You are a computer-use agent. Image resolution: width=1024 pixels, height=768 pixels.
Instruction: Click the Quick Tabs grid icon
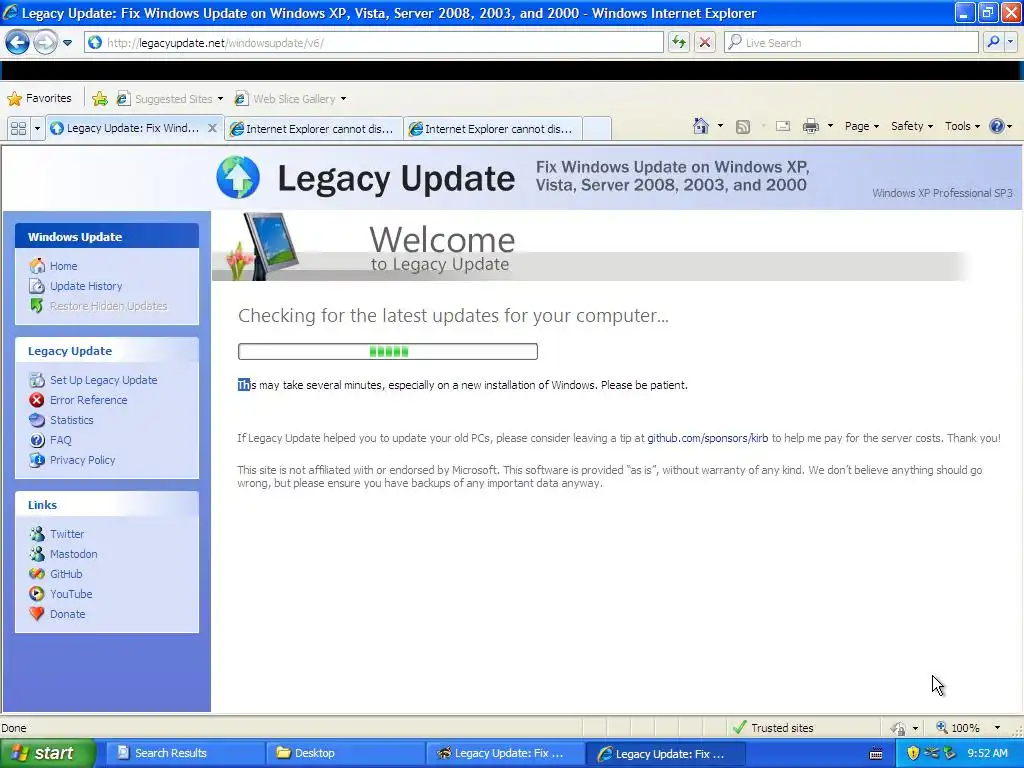(x=18, y=128)
